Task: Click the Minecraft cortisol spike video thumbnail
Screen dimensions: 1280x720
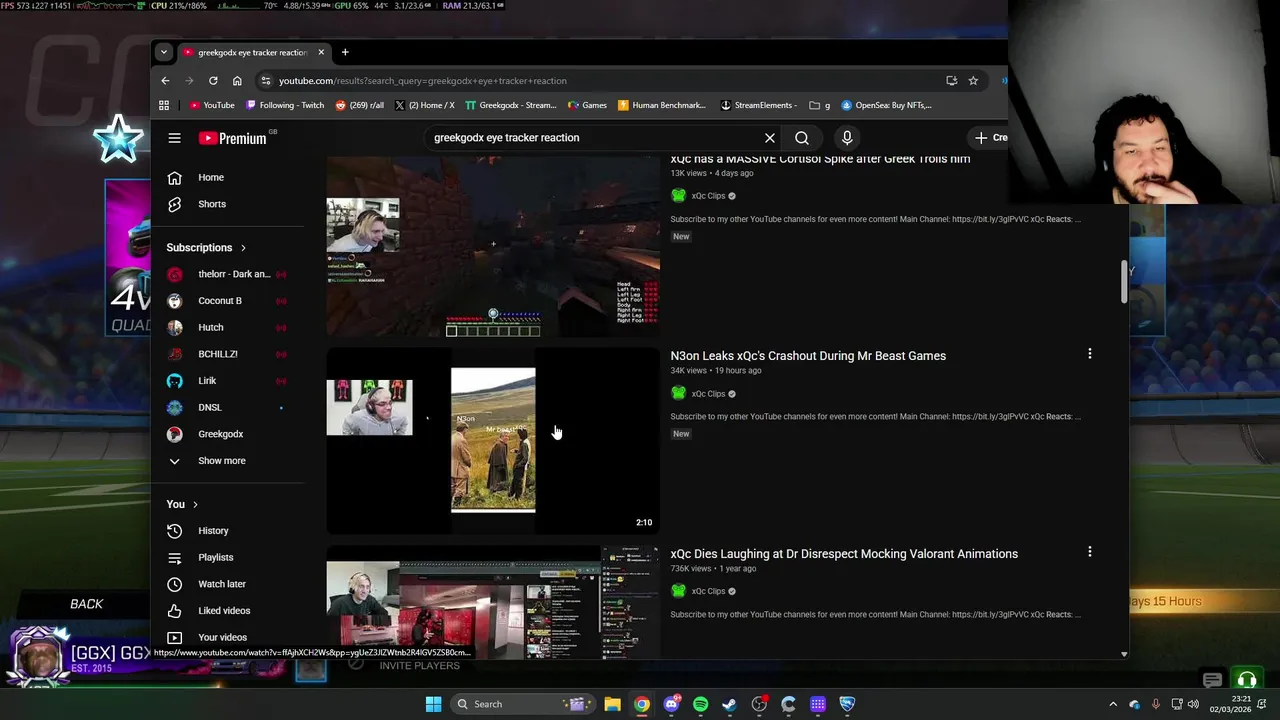Action: (x=493, y=247)
